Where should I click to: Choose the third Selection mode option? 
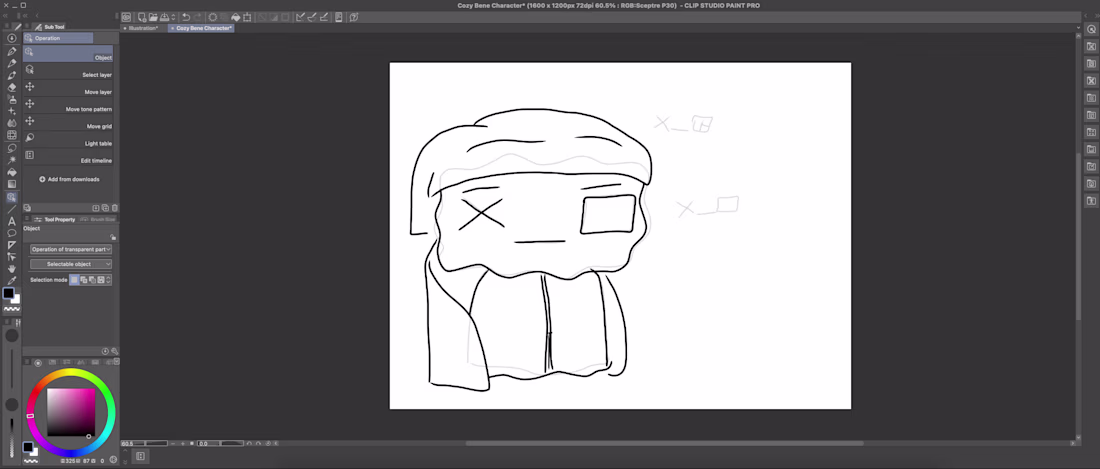(x=92, y=280)
